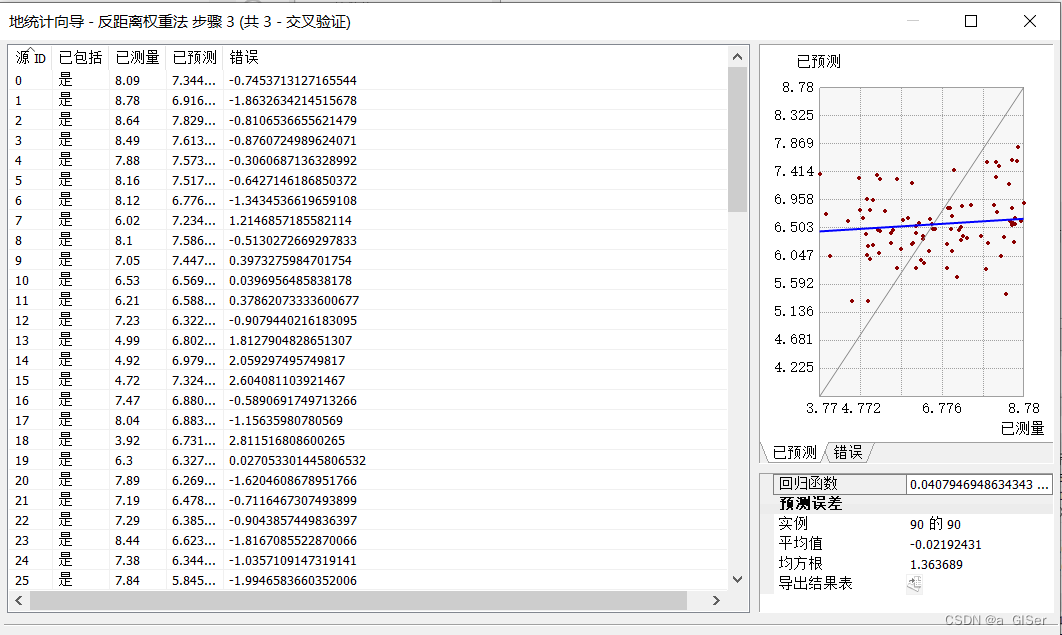Switch to the 已预测 tab

click(795, 452)
